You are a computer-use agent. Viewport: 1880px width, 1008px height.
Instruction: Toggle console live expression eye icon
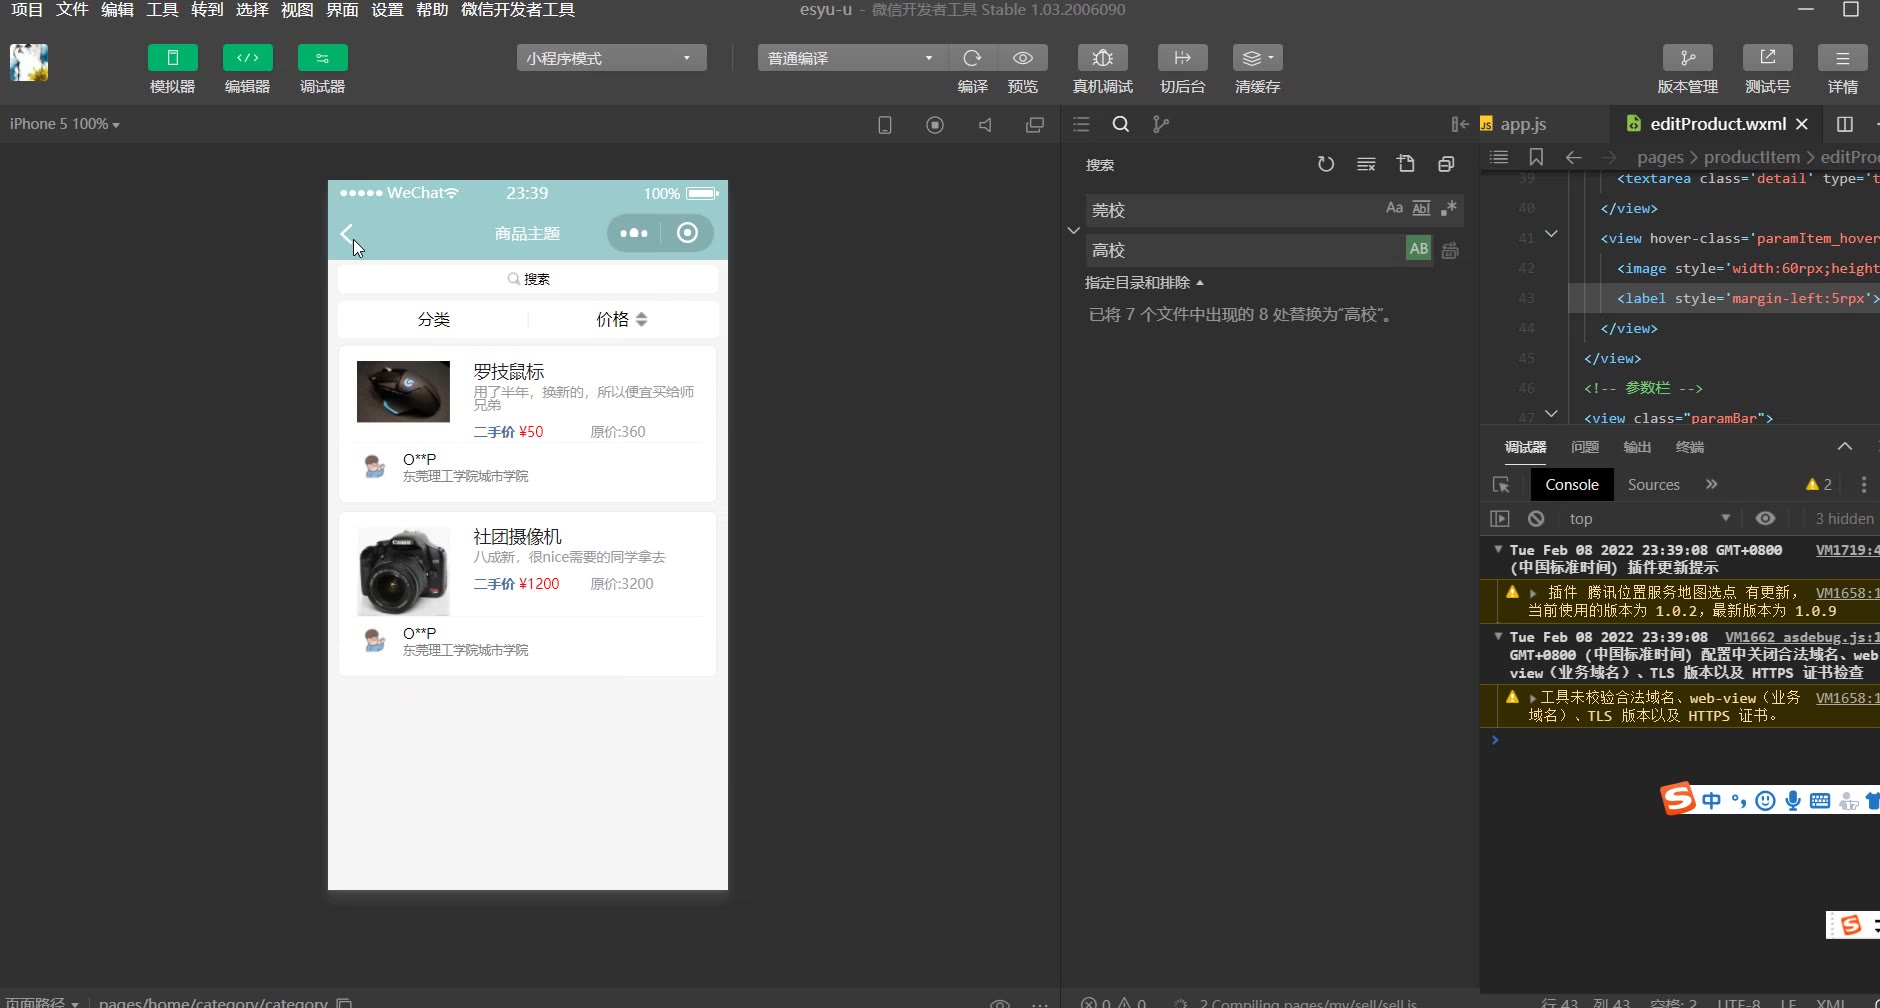pos(1766,518)
